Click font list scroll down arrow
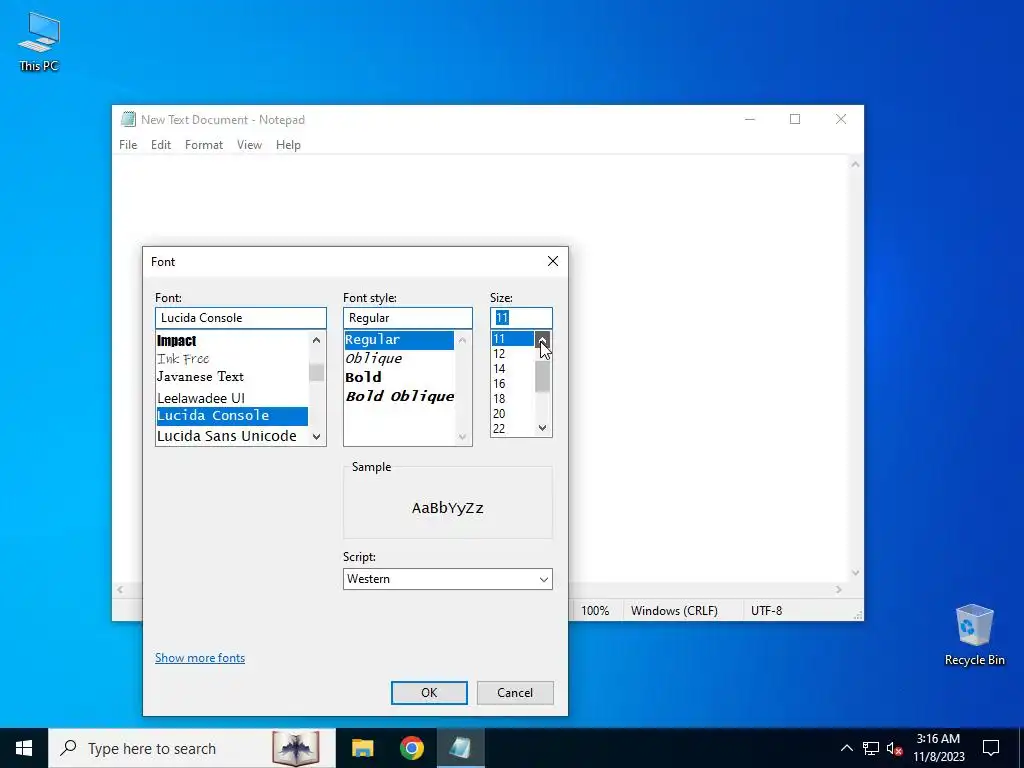 (317, 437)
